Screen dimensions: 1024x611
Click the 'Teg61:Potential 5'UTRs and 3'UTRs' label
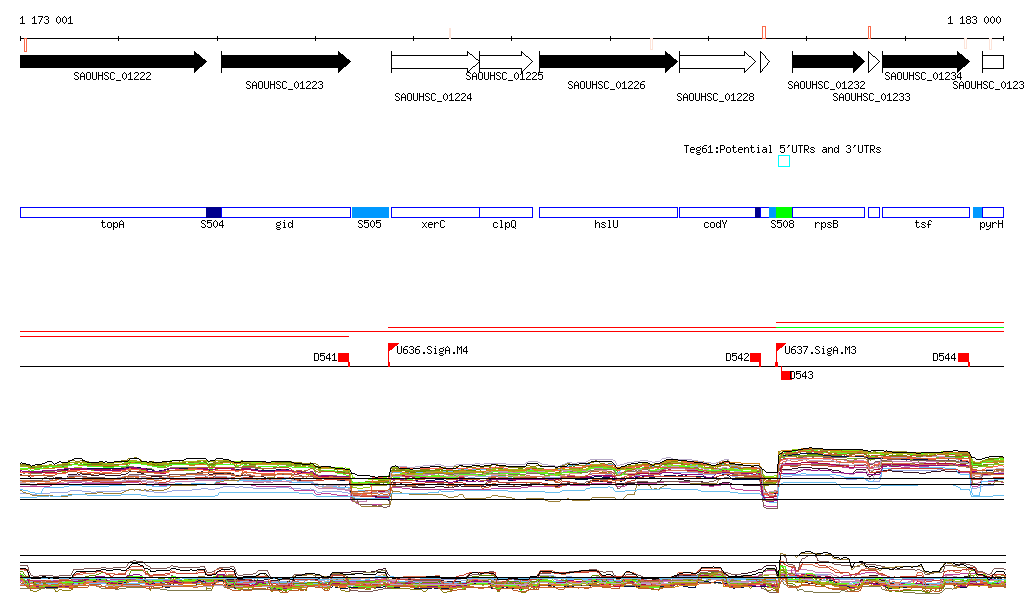(782, 149)
